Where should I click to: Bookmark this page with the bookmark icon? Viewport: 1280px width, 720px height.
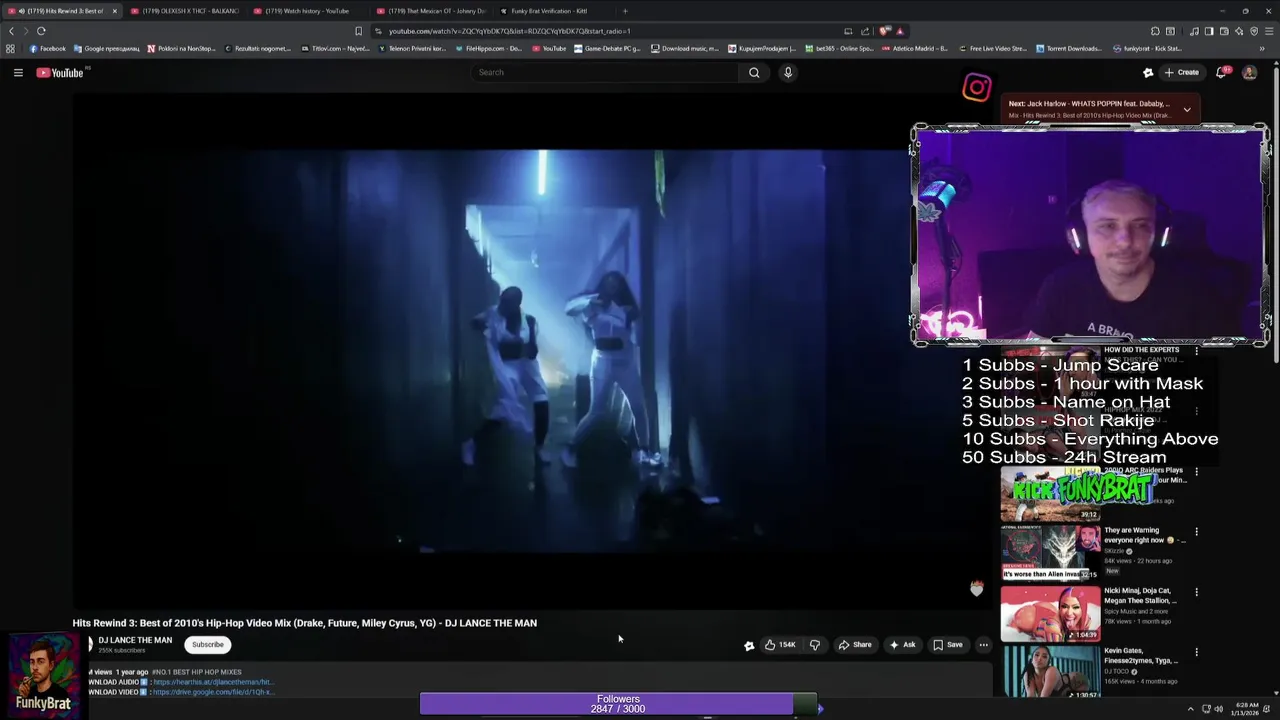(358, 31)
